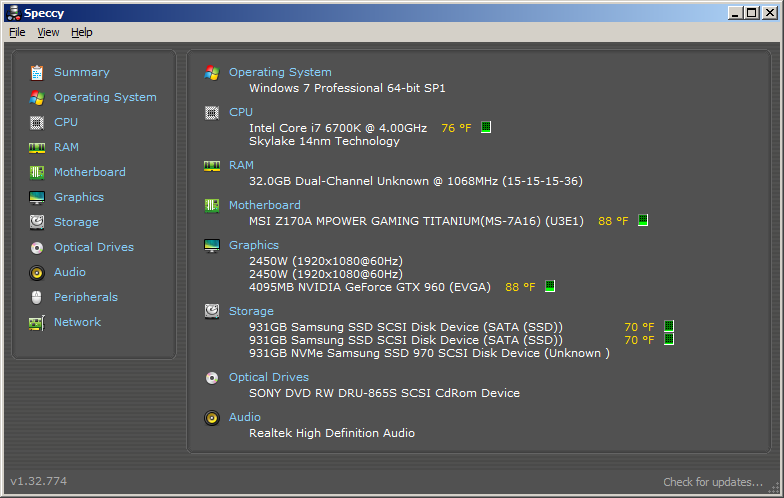Click temperature indicator of second Samsung SSD row
The height and width of the screenshot is (498, 784).
(x=669, y=339)
